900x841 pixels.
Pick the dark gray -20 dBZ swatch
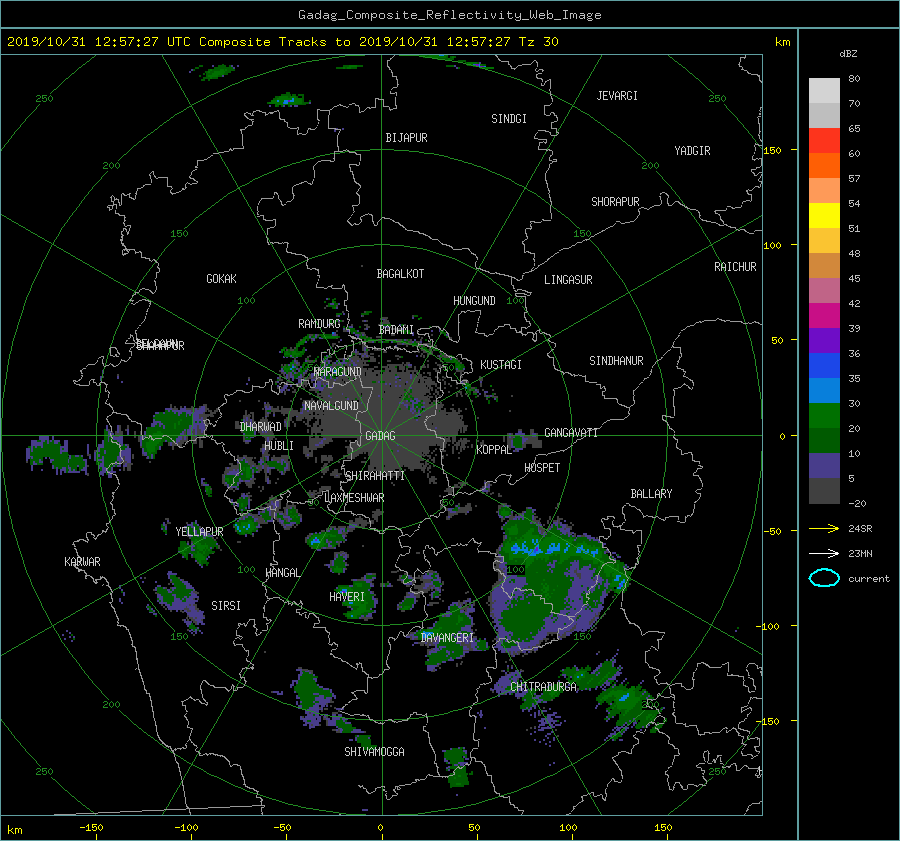[824, 490]
